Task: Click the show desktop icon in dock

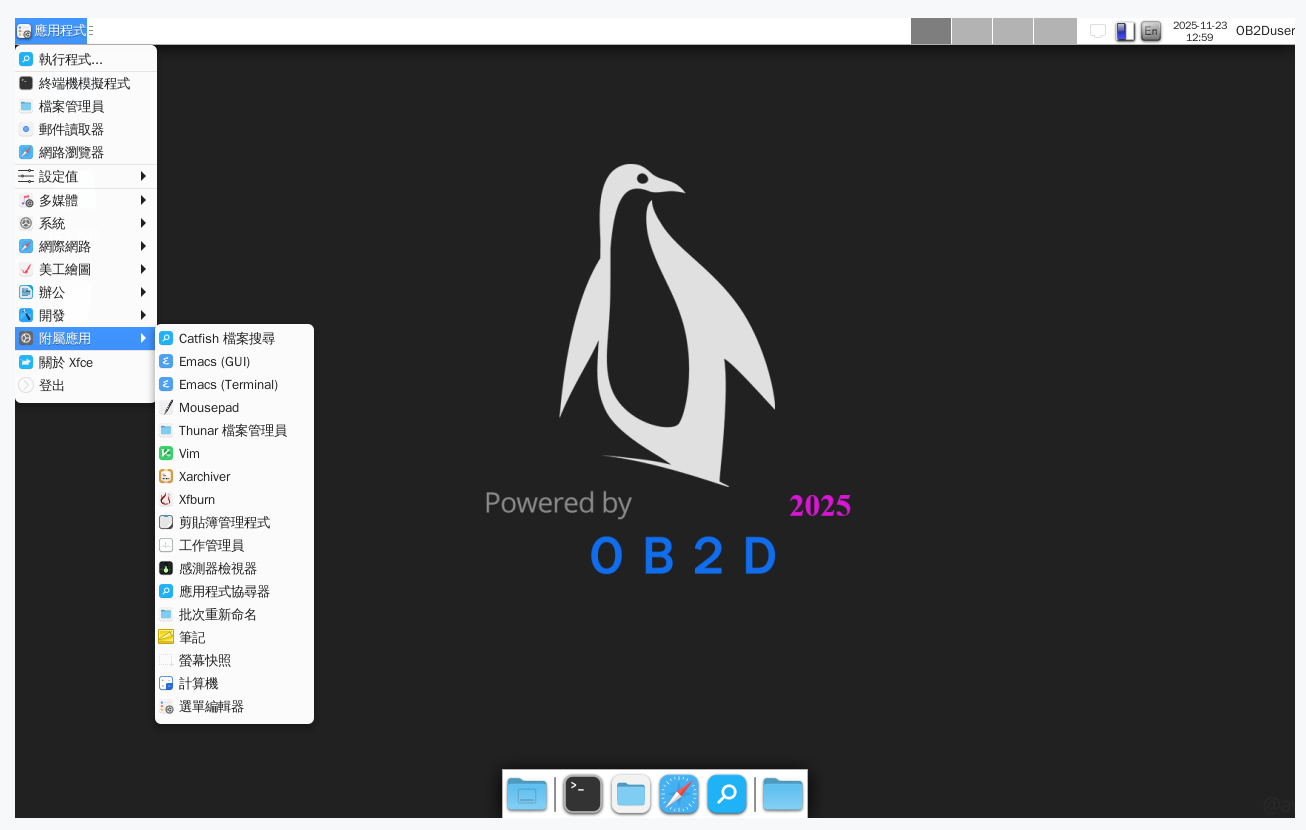Action: click(x=527, y=794)
